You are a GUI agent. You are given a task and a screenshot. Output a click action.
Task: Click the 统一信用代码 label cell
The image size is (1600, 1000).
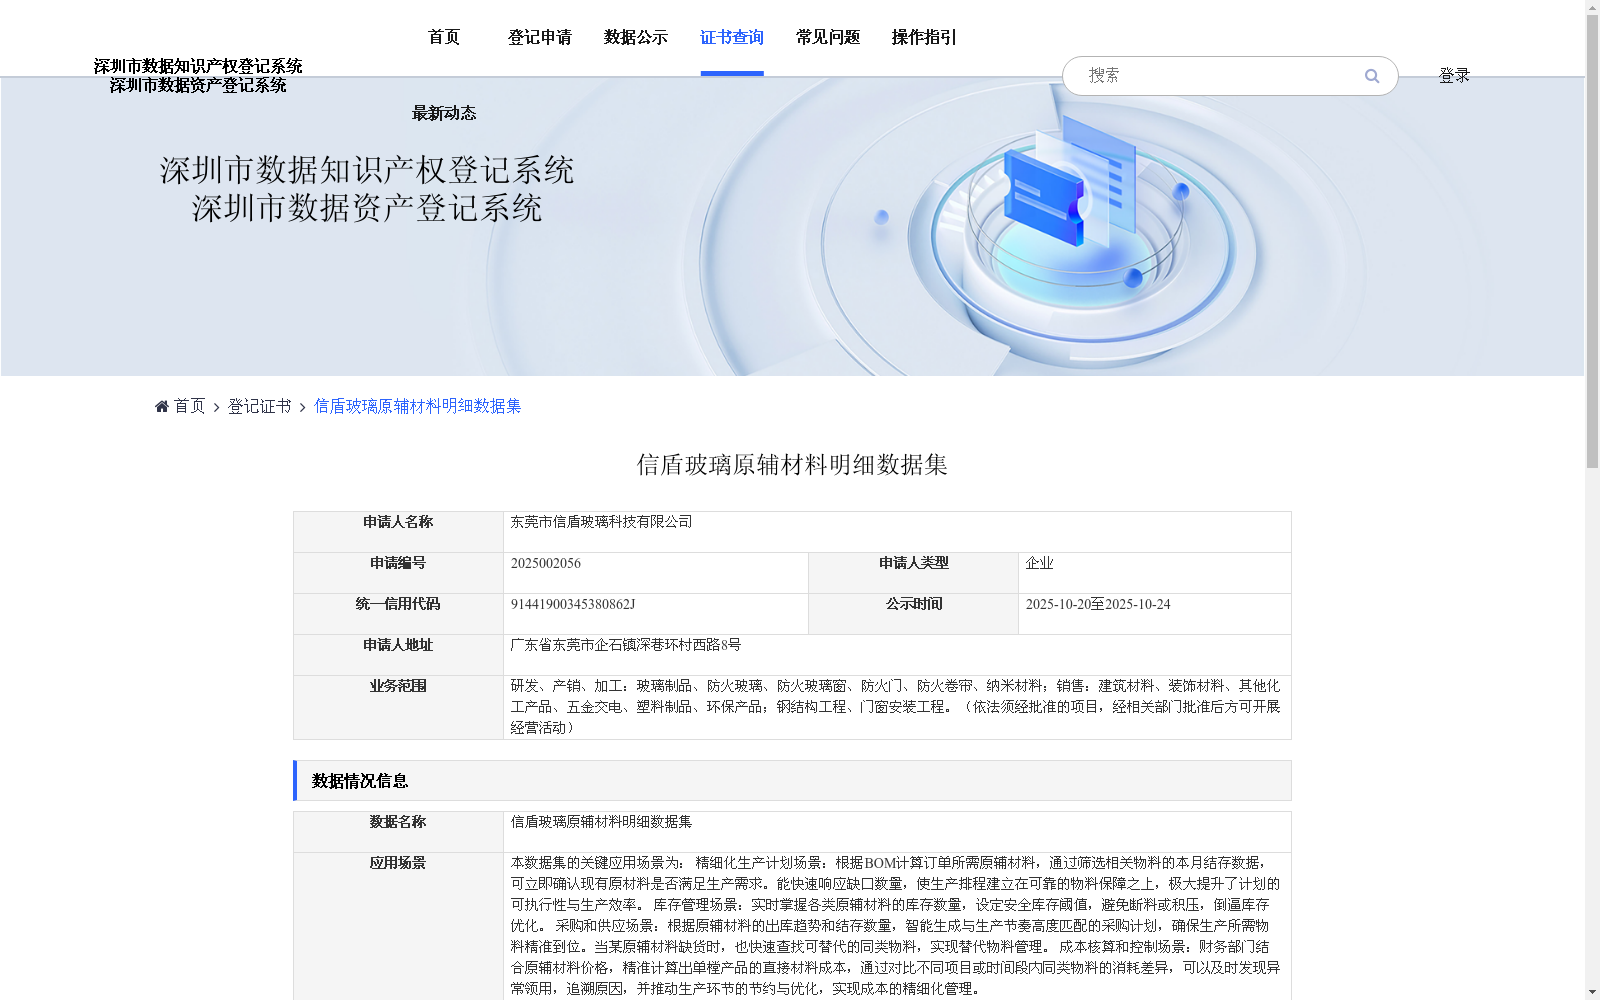pos(398,614)
